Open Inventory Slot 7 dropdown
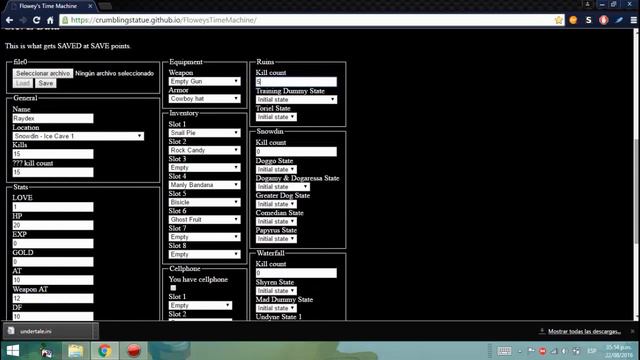This screenshot has height=360, width=640. [x=204, y=237]
